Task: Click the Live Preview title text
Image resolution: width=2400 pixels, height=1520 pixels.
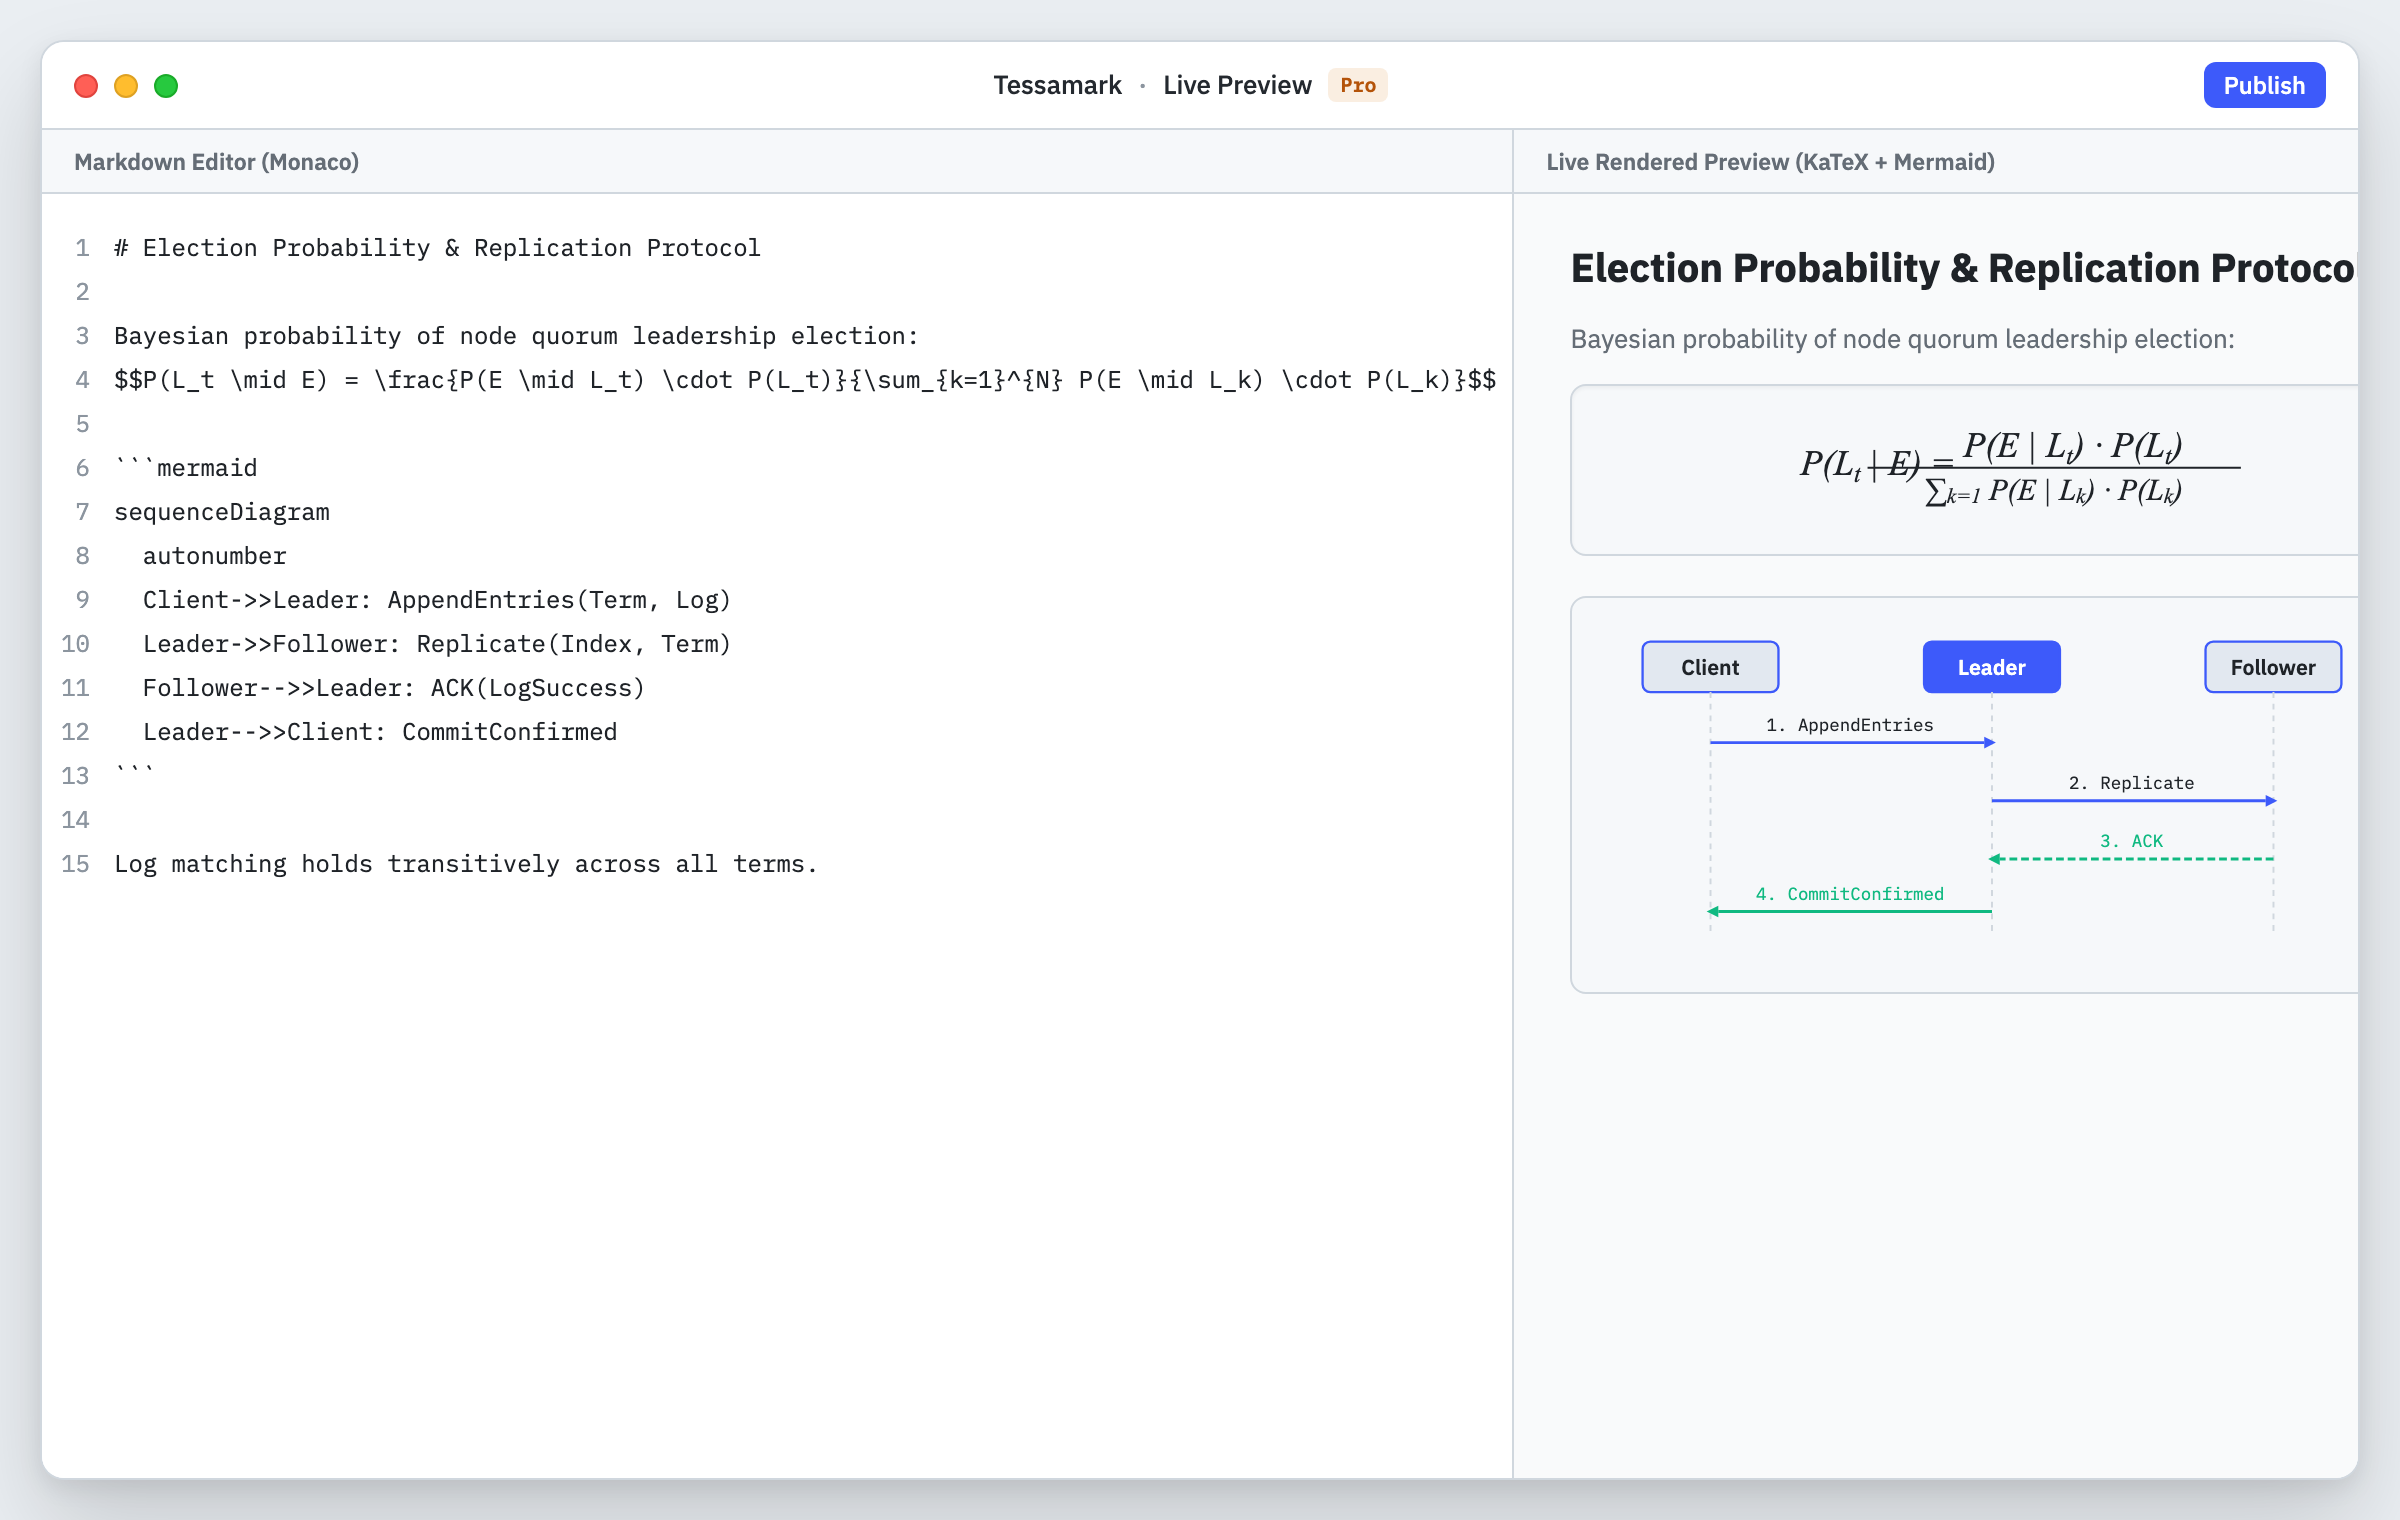Action: point(1237,85)
